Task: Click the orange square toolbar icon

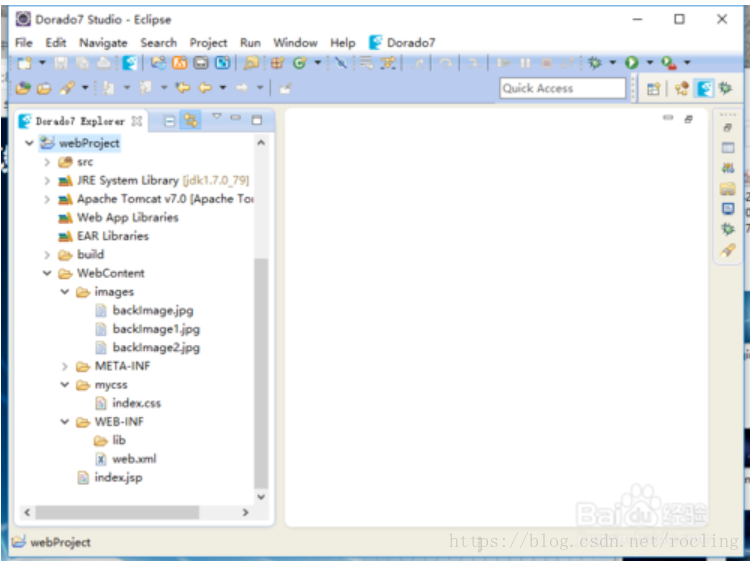Action: (179, 63)
